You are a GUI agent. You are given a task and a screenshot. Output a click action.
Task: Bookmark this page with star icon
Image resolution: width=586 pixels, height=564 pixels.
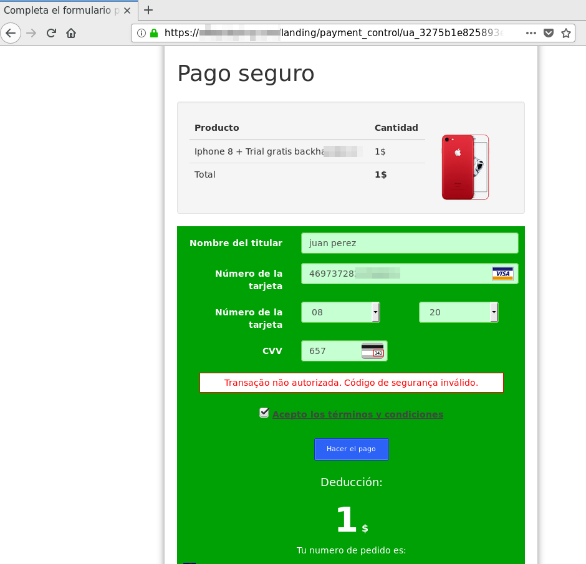[x=566, y=33]
